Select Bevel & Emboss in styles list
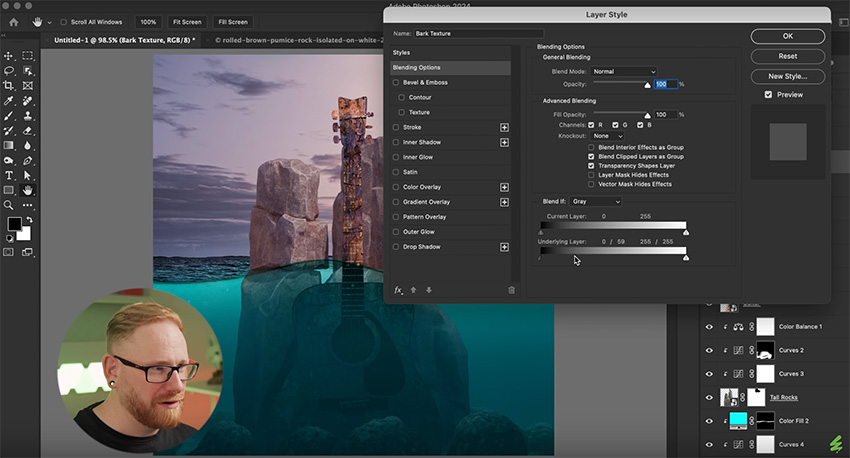The image size is (850, 458). point(425,82)
